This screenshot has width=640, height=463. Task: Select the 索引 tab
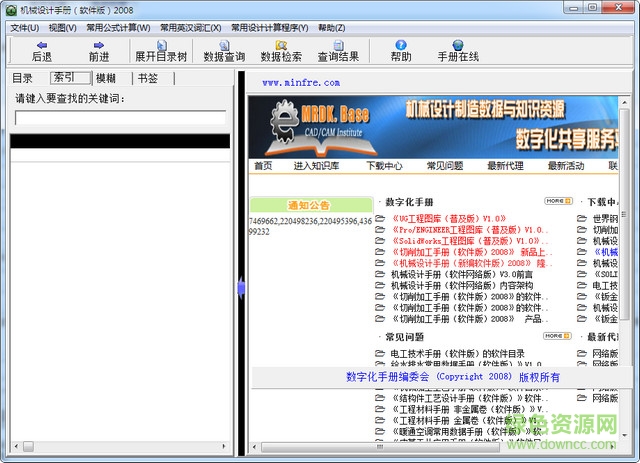click(x=70, y=78)
